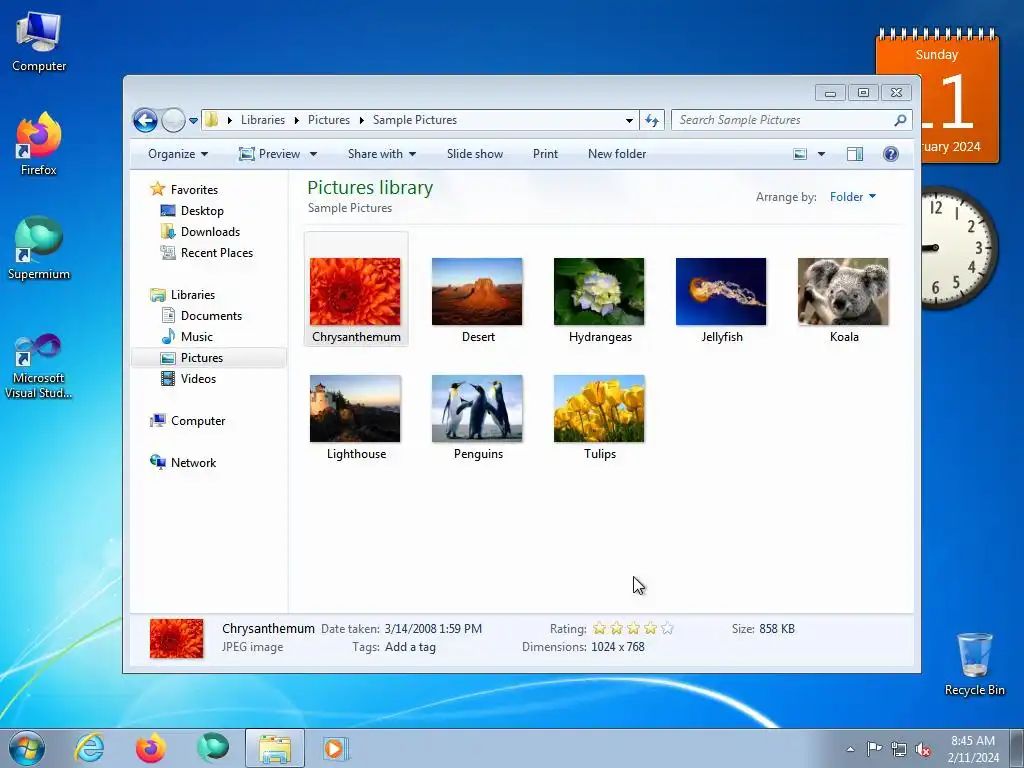
Task: Open Firefox from the taskbar
Action: [x=150, y=748]
